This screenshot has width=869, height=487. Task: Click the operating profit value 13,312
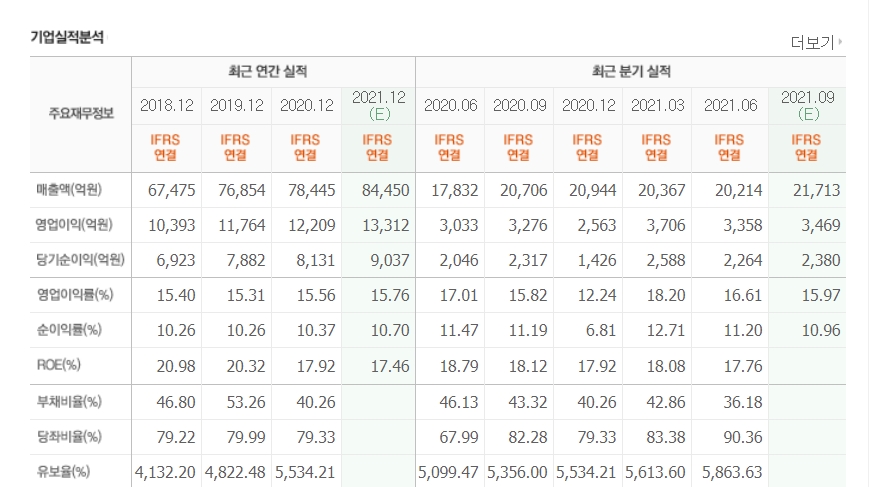click(x=386, y=225)
